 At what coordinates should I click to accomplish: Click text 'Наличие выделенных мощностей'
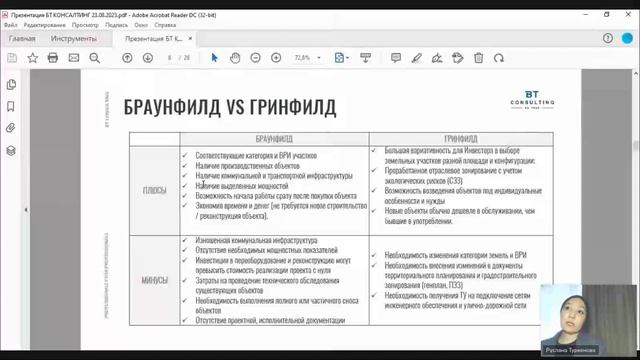point(242,186)
